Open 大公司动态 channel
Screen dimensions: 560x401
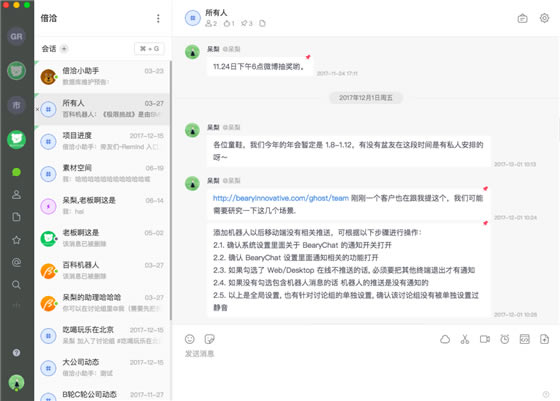tap(103, 368)
